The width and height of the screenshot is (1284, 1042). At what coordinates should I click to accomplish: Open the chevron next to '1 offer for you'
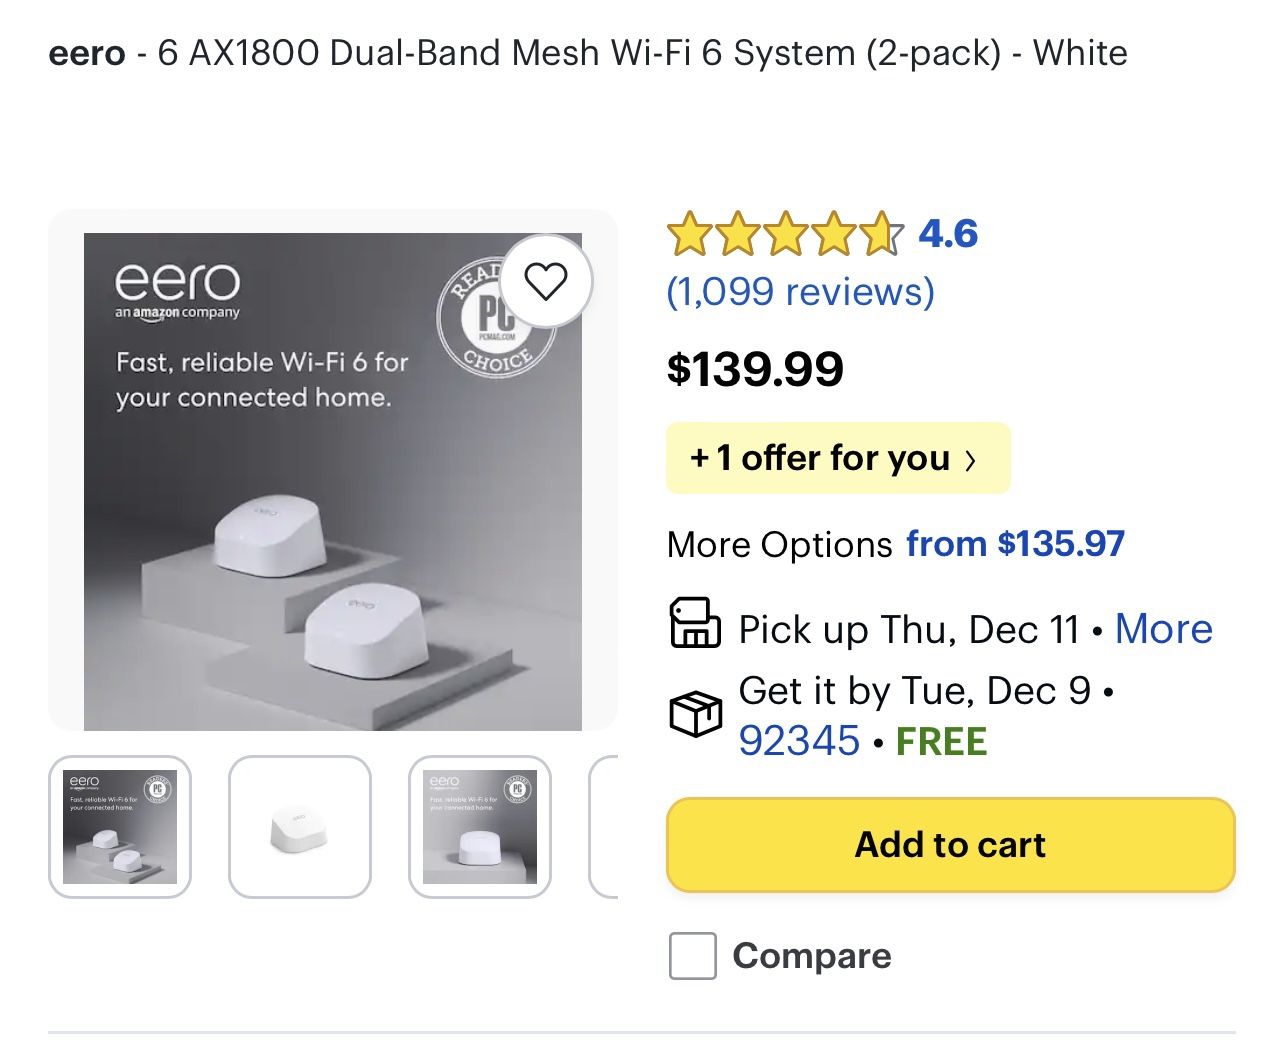972,459
